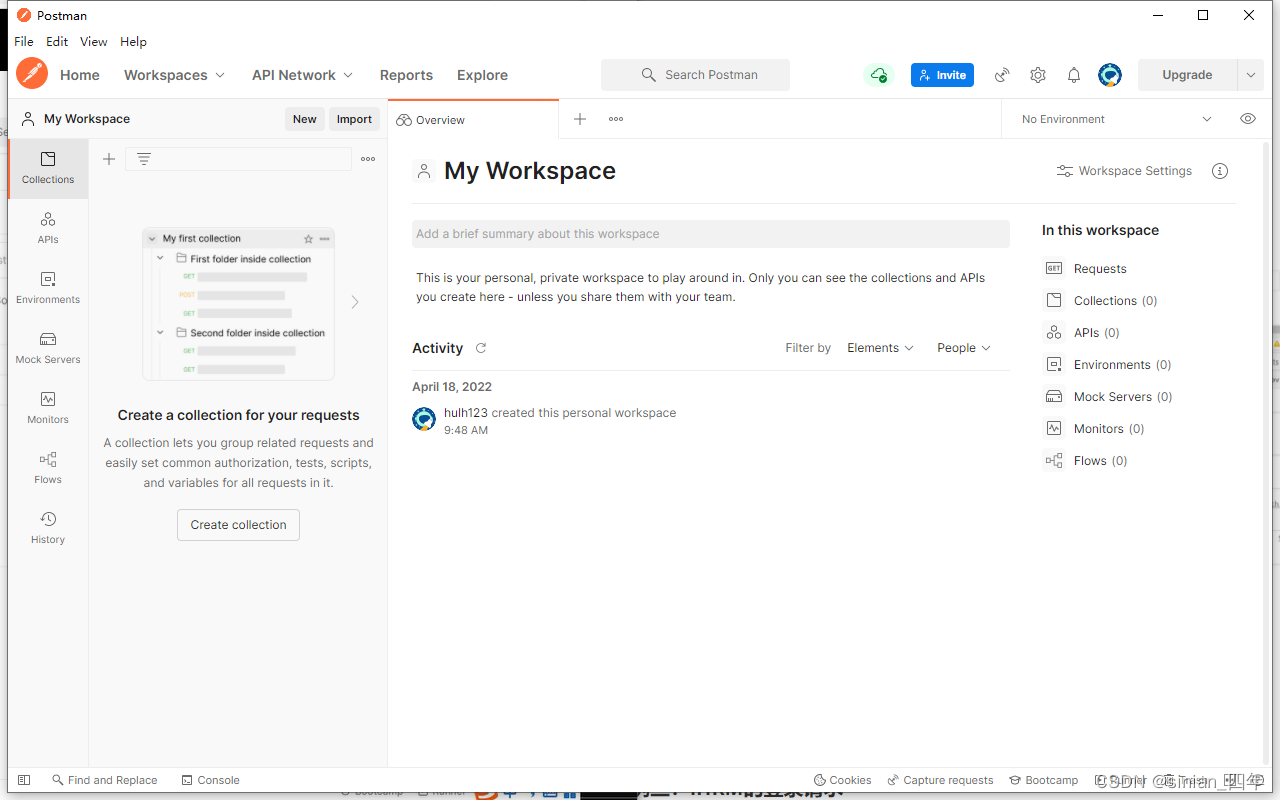Open Bootcamp in the status bar

pyautogui.click(x=1044, y=780)
